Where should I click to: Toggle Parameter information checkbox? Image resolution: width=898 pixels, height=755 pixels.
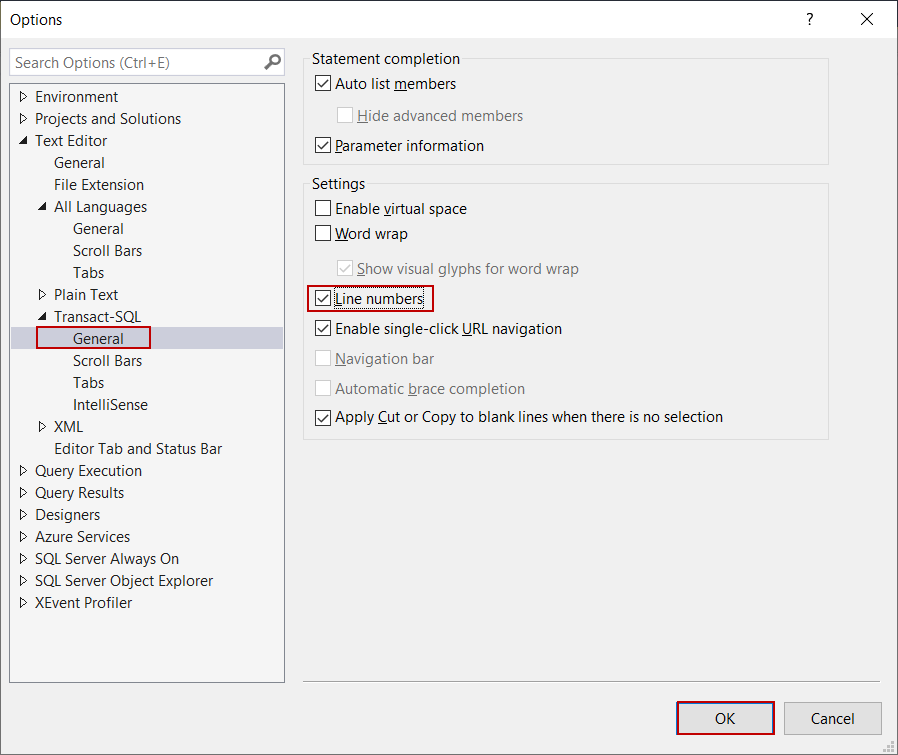click(x=323, y=146)
